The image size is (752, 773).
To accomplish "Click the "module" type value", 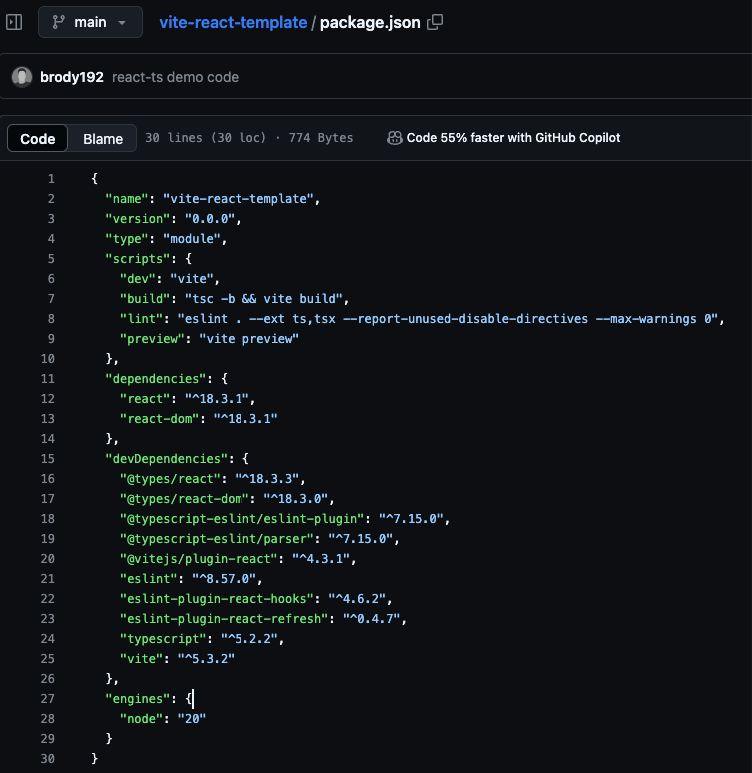I will (x=192, y=239).
